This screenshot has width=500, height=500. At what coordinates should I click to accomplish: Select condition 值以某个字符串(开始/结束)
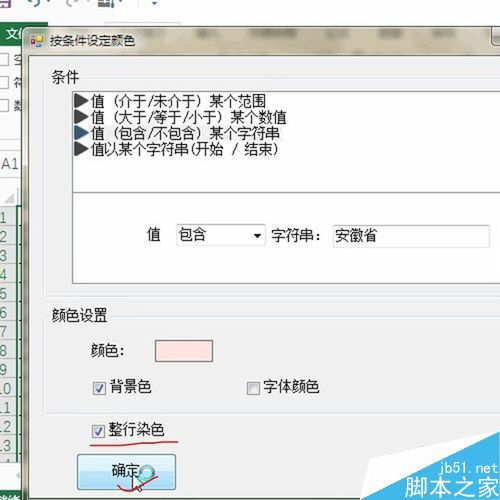(x=184, y=149)
